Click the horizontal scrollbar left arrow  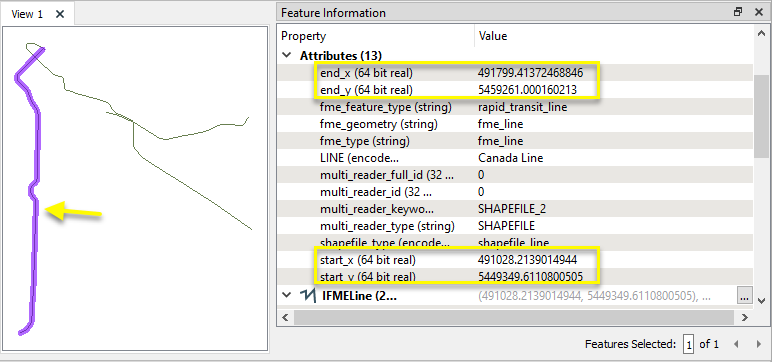(285, 318)
